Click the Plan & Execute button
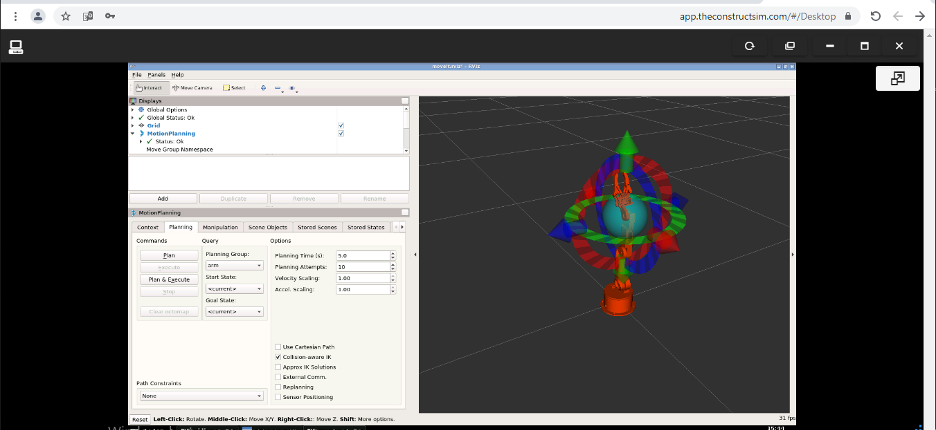The height and width of the screenshot is (430, 936). click(169, 280)
